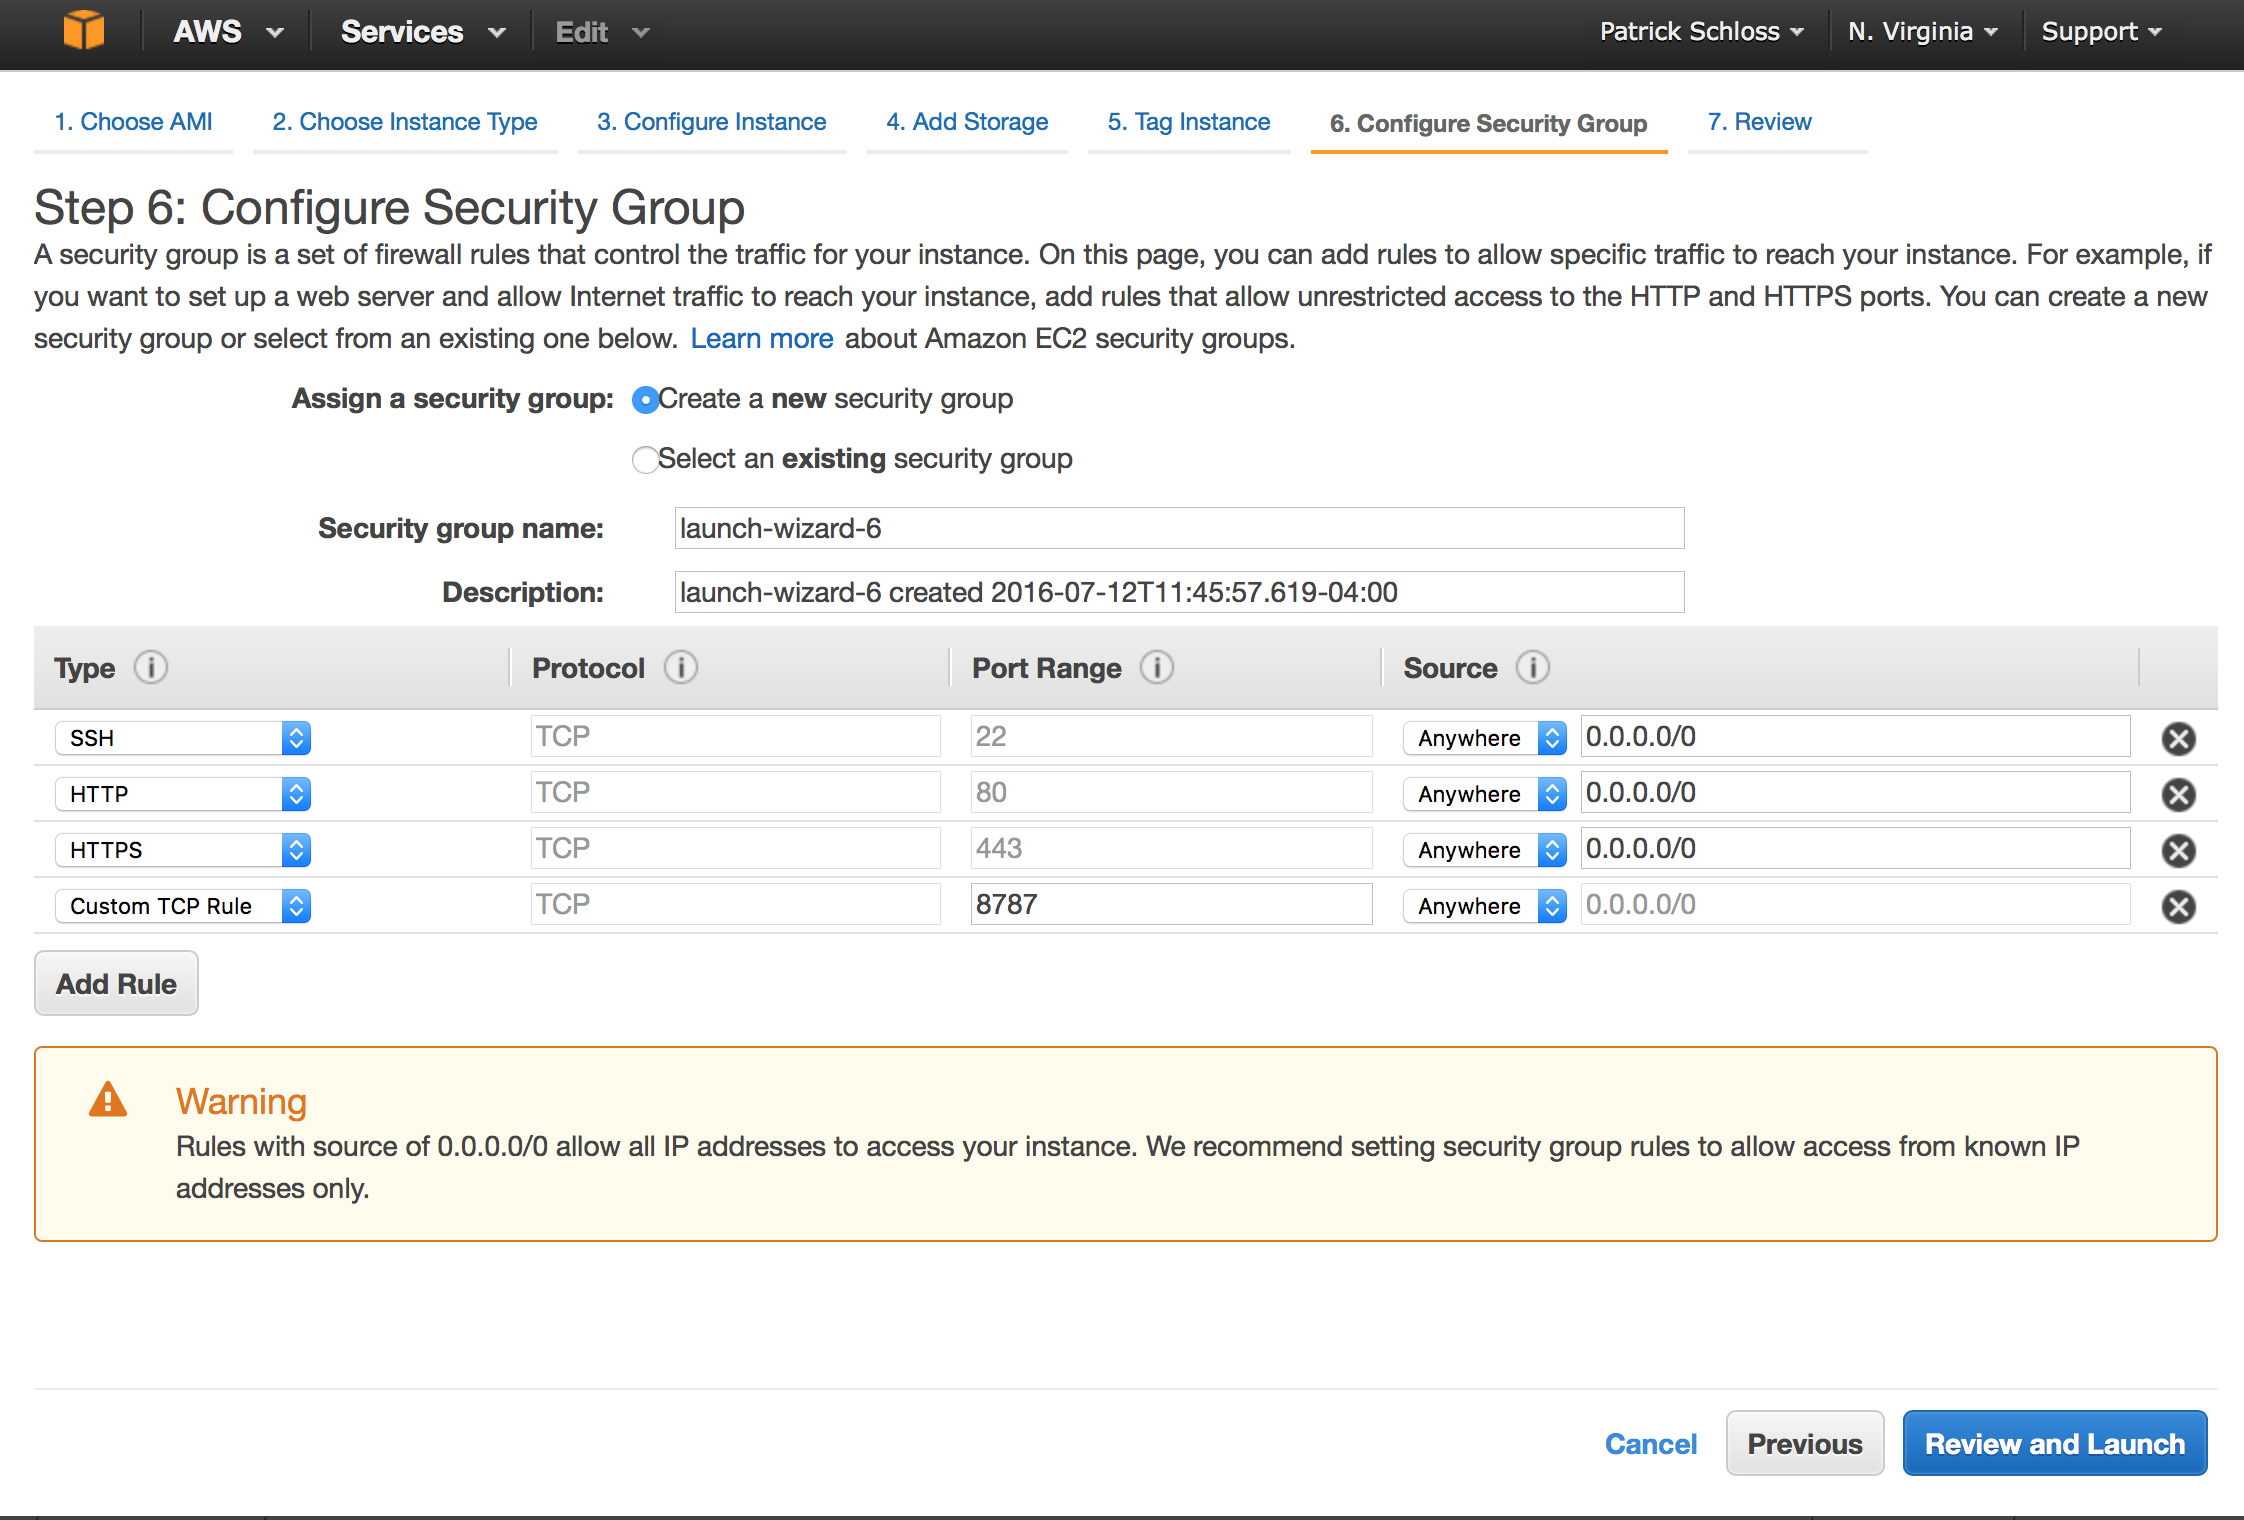Click Review and Launch button
The height and width of the screenshot is (1520, 2244).
[x=2054, y=1442]
